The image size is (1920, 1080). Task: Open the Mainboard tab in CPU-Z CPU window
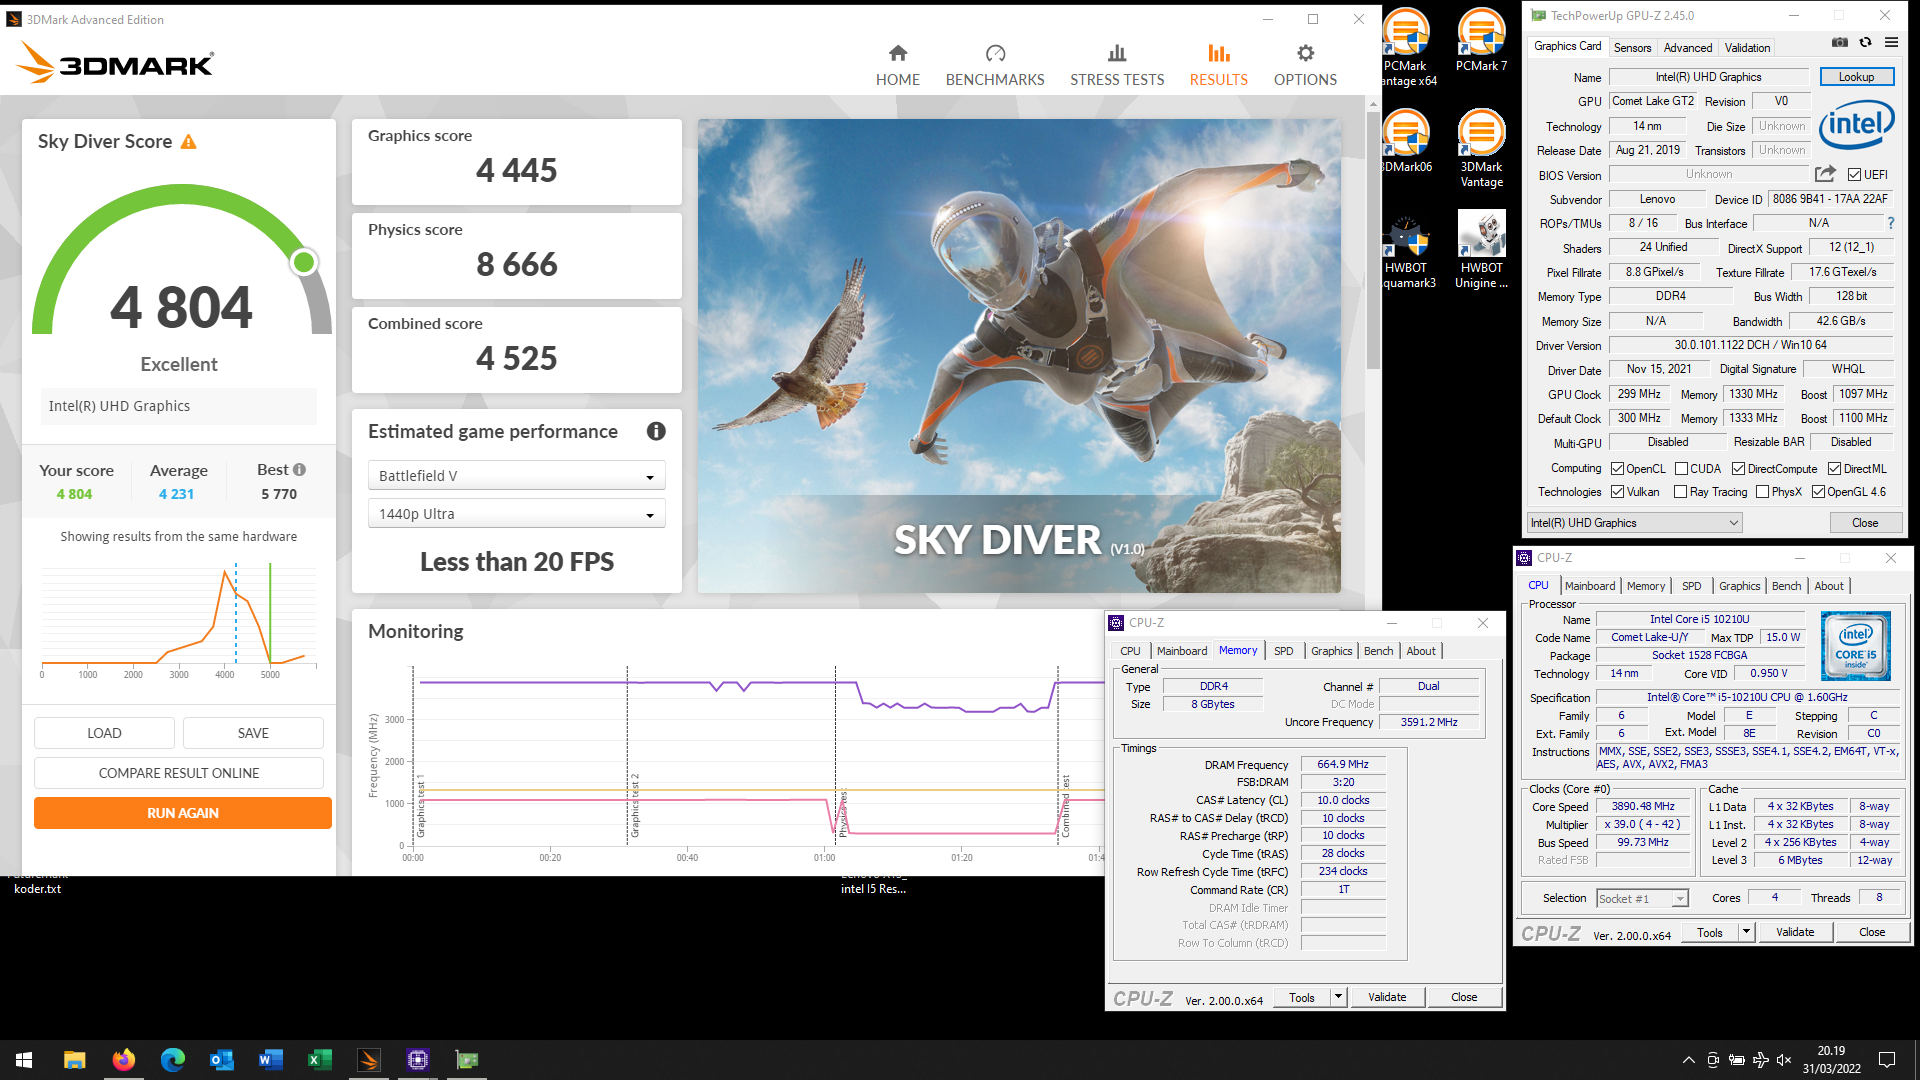click(1589, 586)
